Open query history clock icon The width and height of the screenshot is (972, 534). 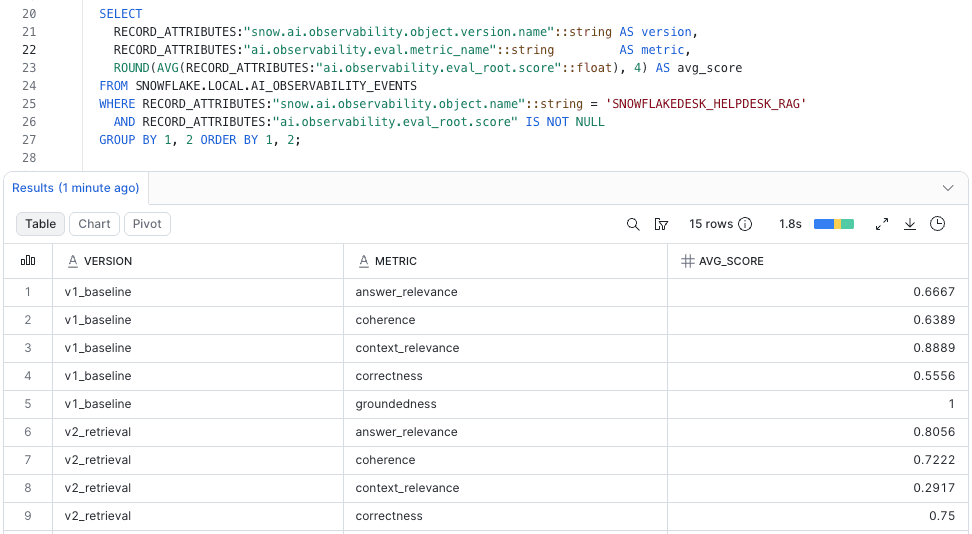pos(937,224)
